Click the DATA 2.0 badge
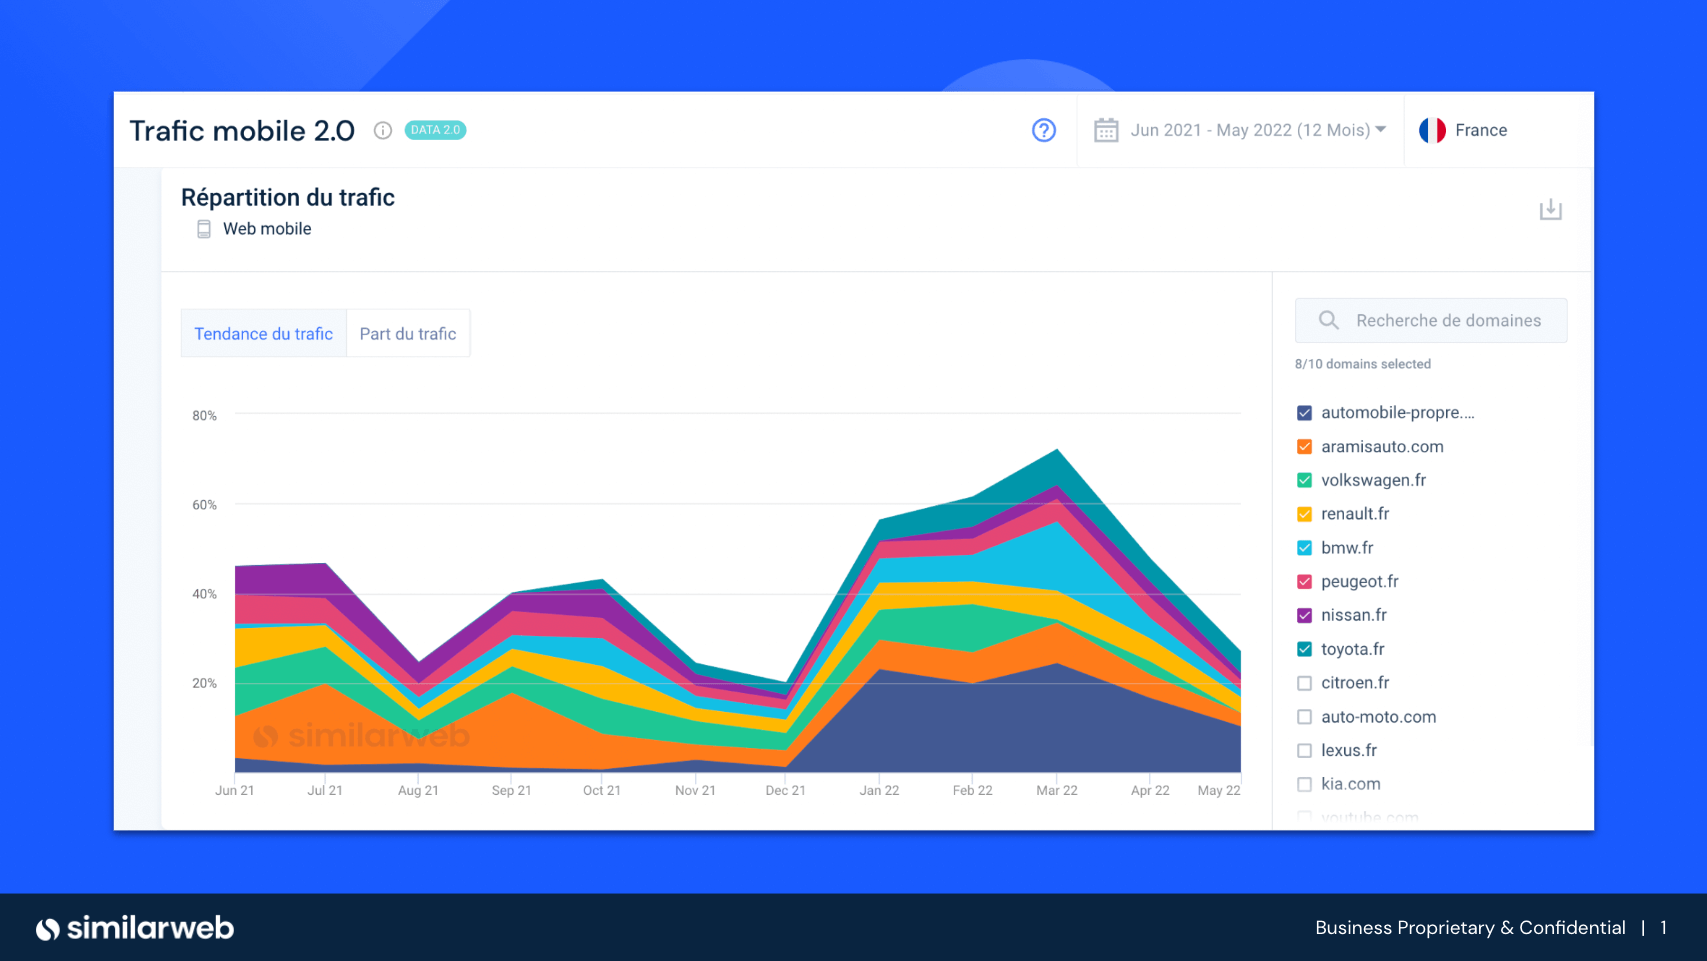1707x961 pixels. 435,130
